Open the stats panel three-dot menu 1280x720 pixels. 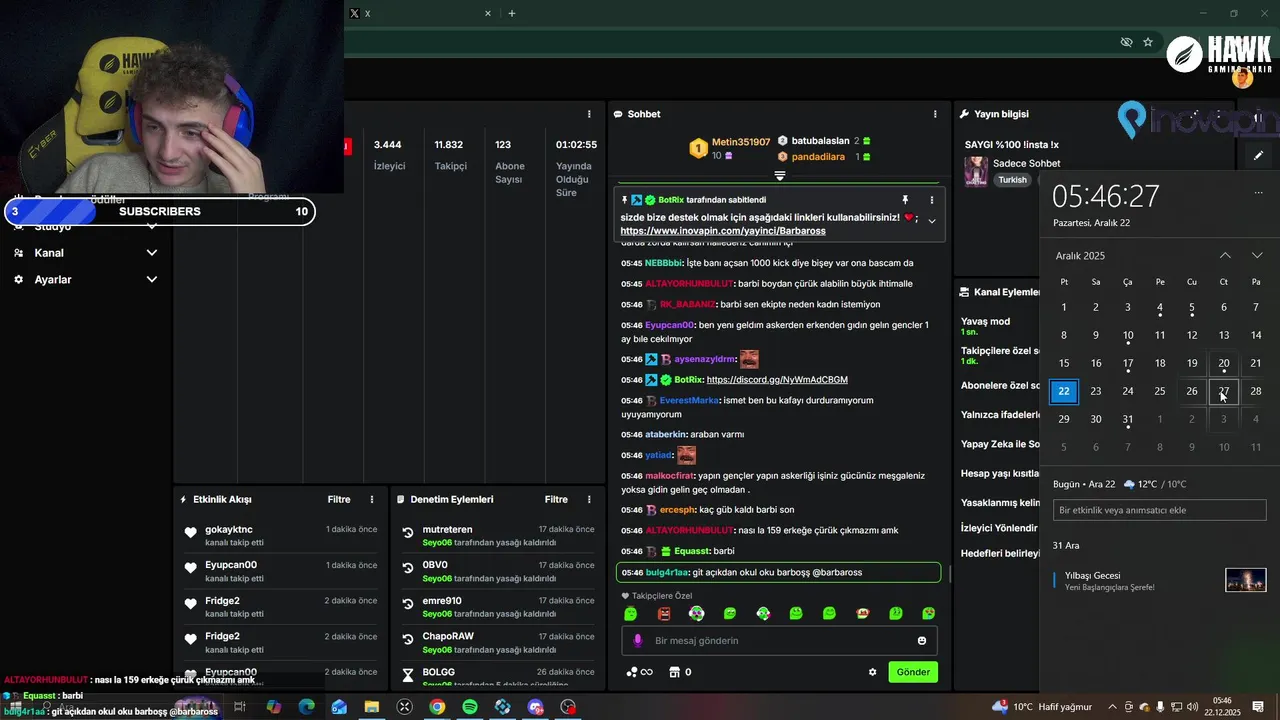(589, 114)
